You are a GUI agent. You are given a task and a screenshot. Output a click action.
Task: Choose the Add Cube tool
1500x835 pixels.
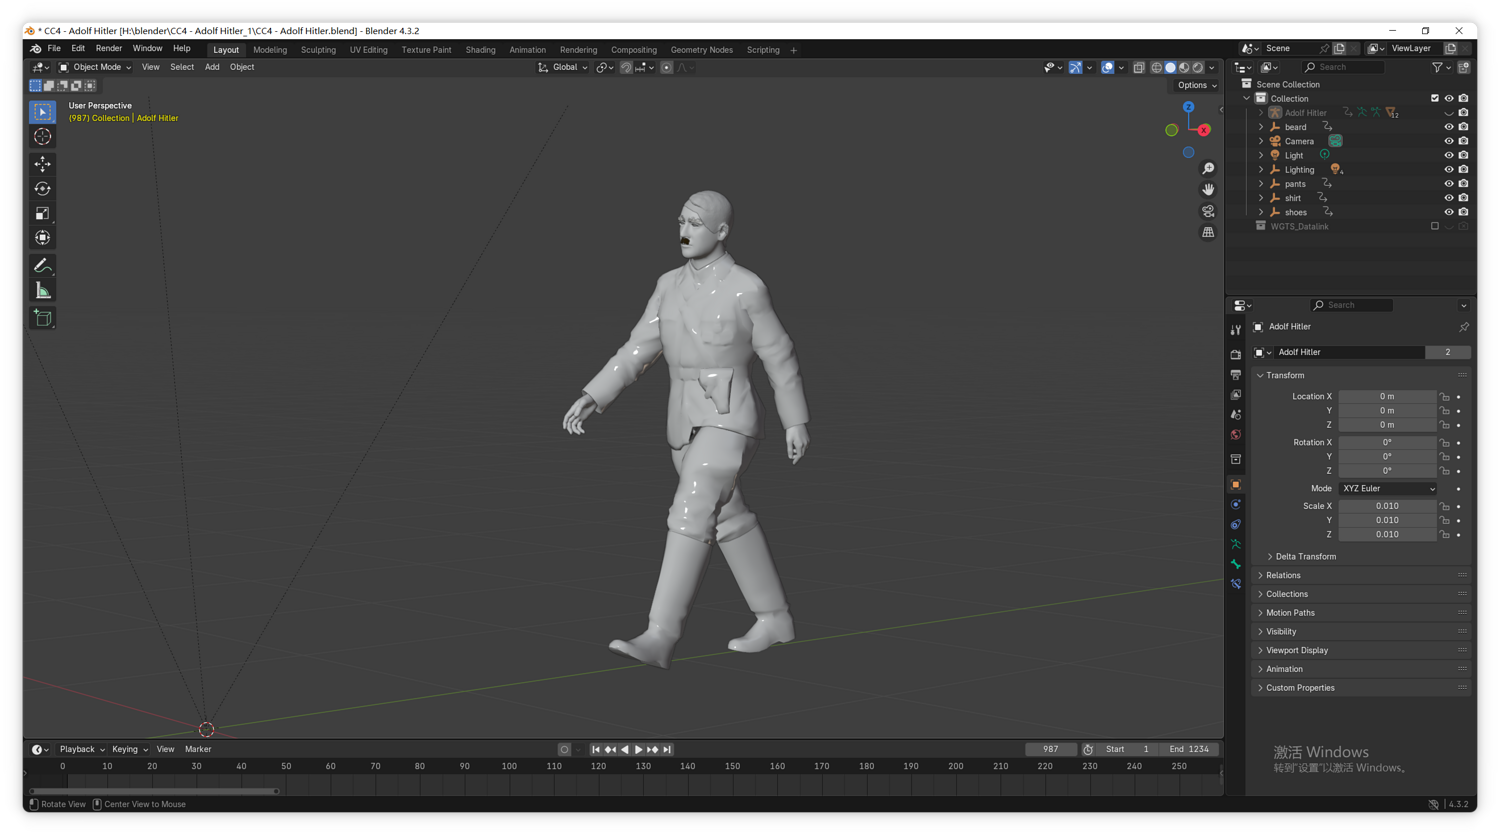pyautogui.click(x=42, y=318)
